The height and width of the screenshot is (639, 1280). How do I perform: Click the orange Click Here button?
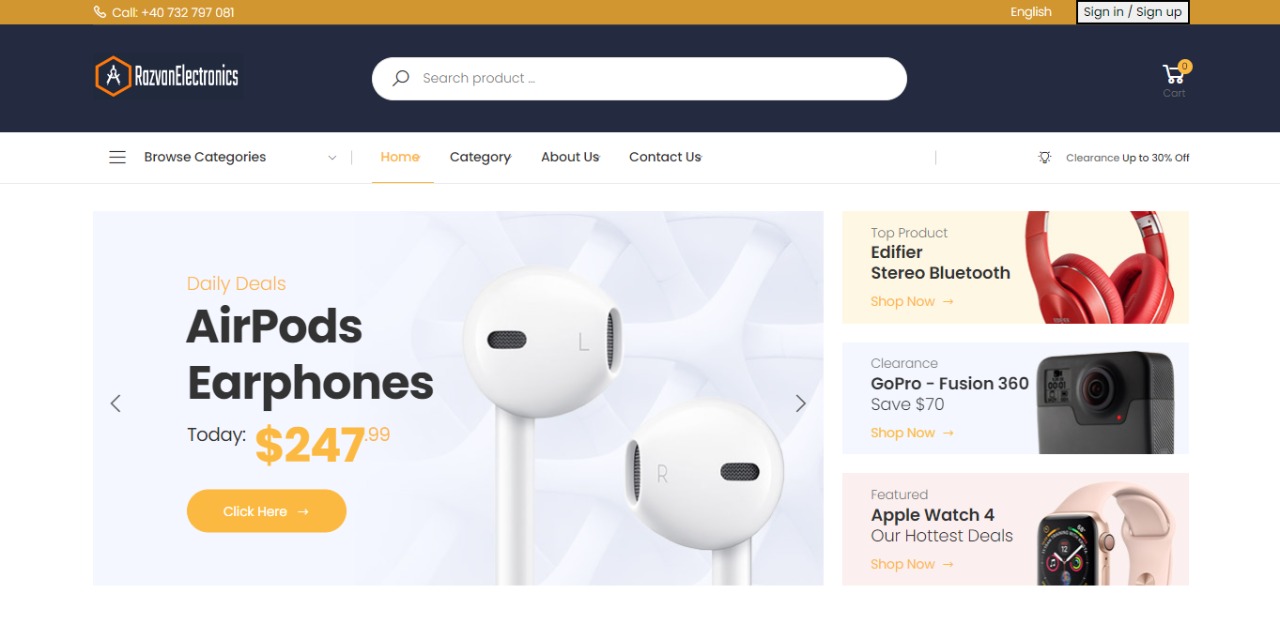tap(266, 511)
